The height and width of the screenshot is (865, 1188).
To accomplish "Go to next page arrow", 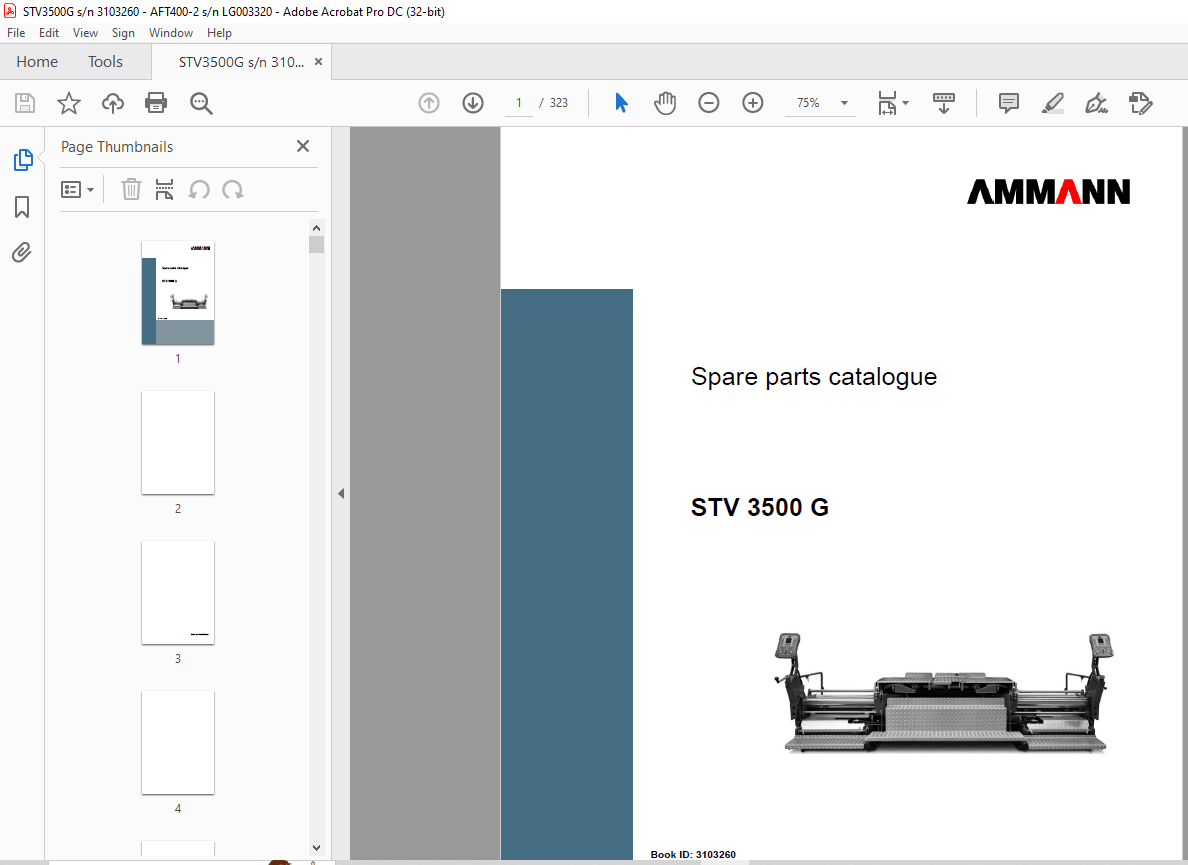I will point(473,103).
